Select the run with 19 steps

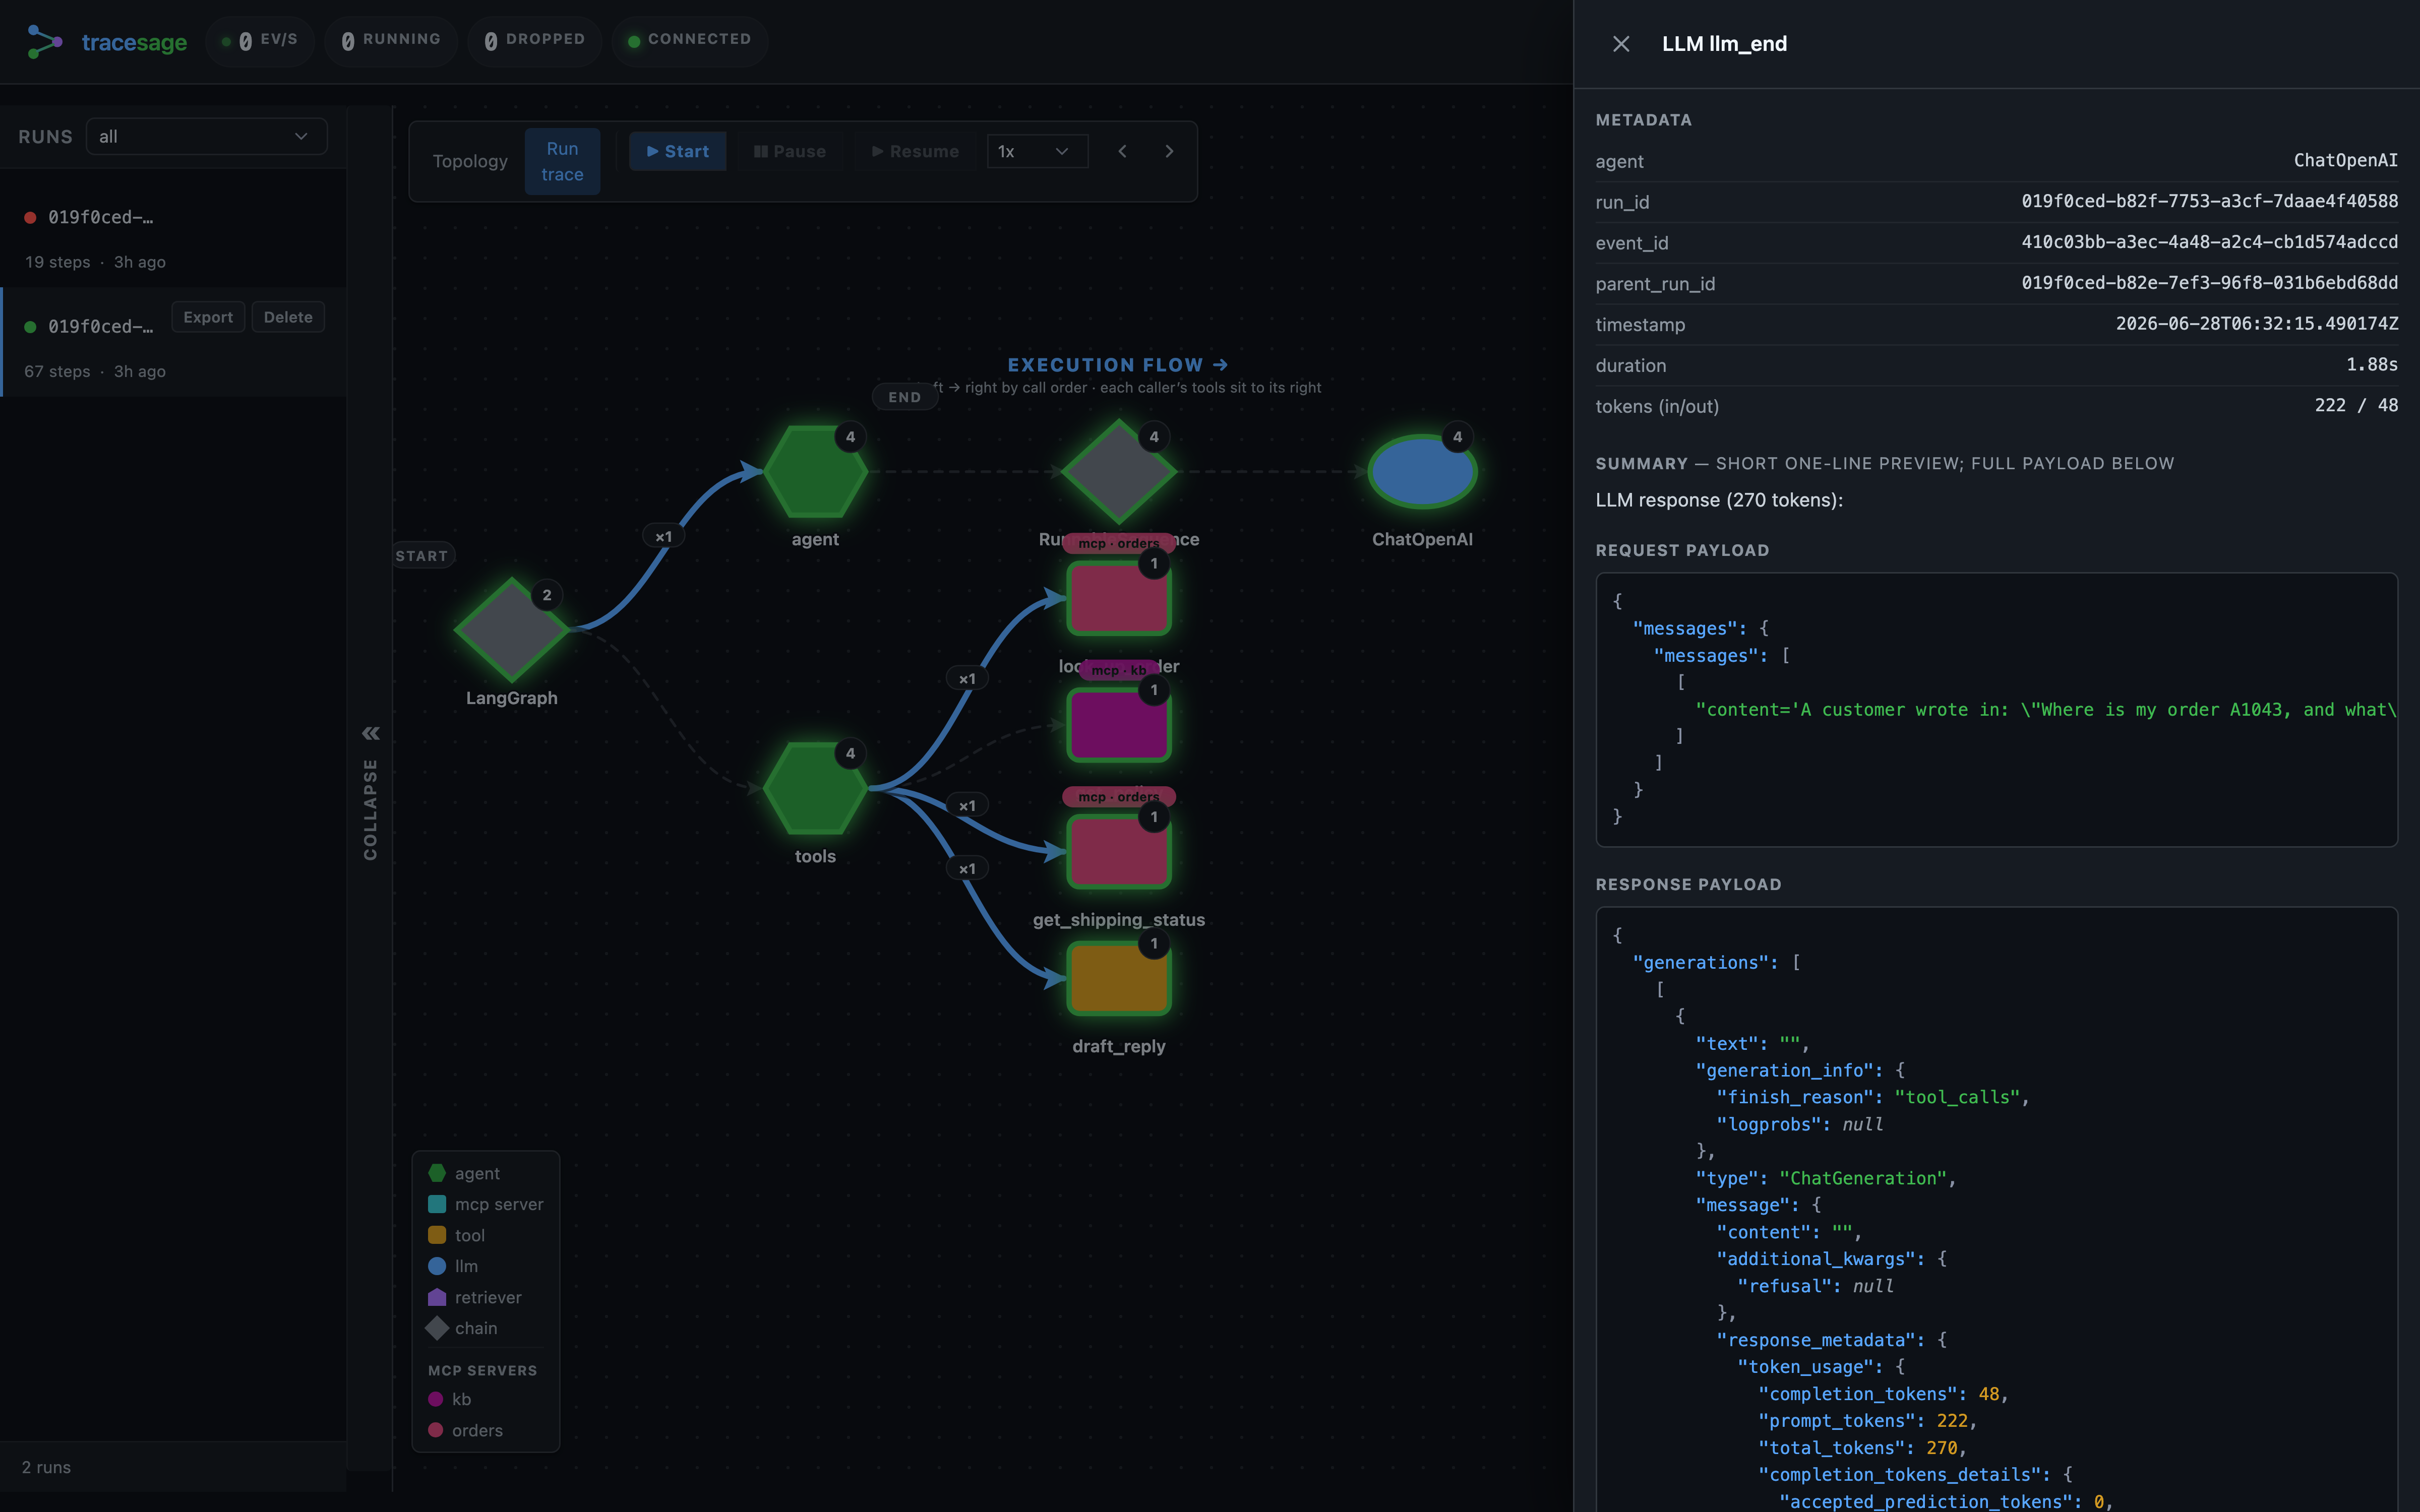pos(174,238)
